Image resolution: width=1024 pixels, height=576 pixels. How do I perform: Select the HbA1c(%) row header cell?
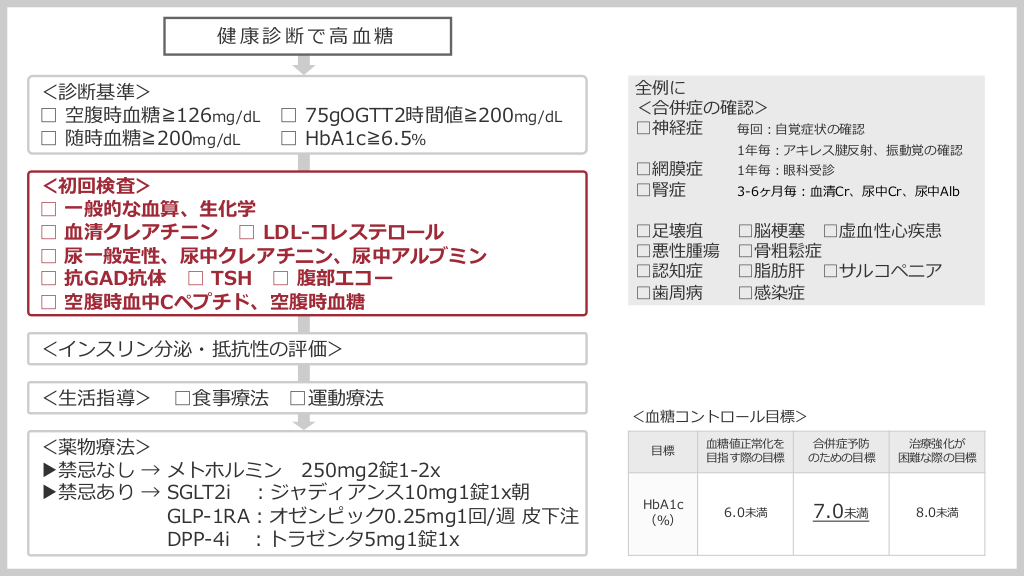(x=662, y=512)
